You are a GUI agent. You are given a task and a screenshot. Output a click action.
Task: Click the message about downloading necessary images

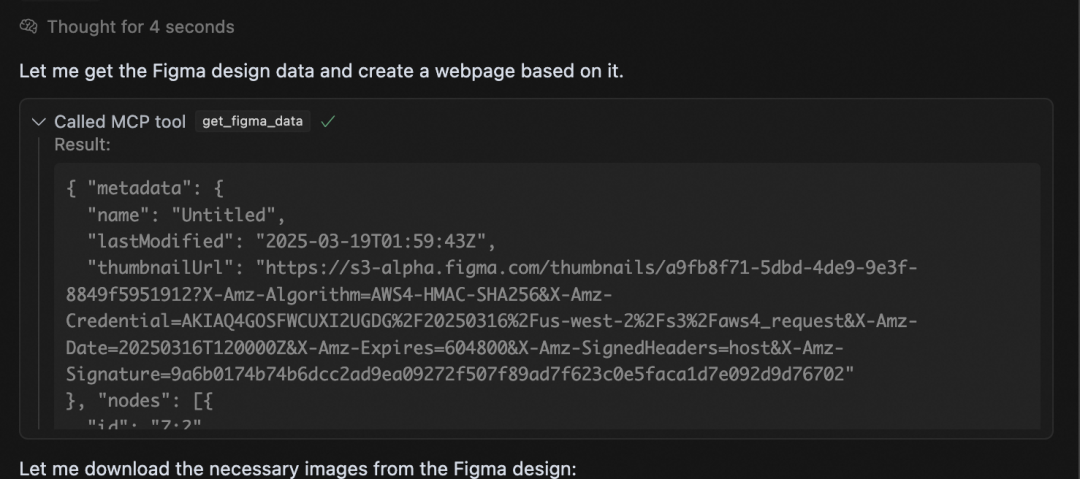tap(298, 469)
